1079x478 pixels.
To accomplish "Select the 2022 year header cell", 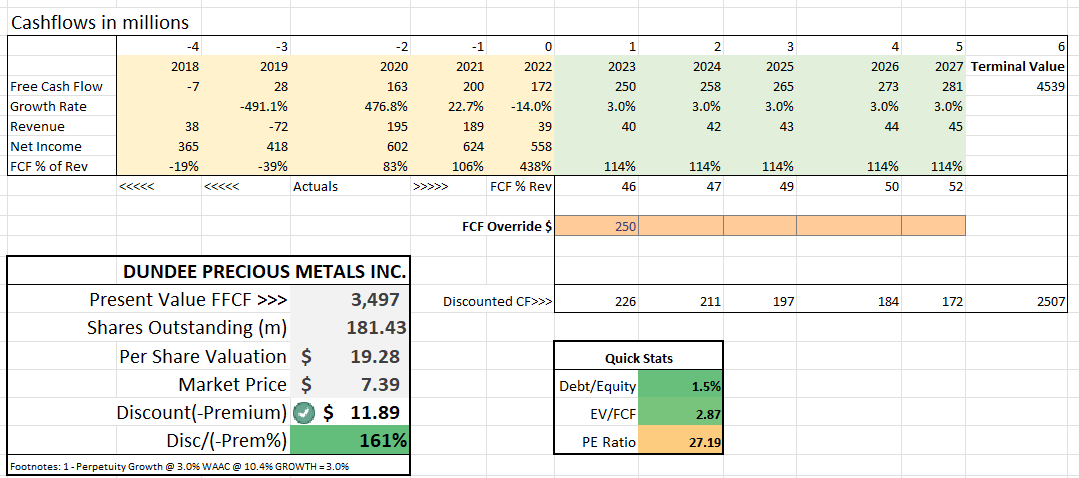I will [520, 67].
